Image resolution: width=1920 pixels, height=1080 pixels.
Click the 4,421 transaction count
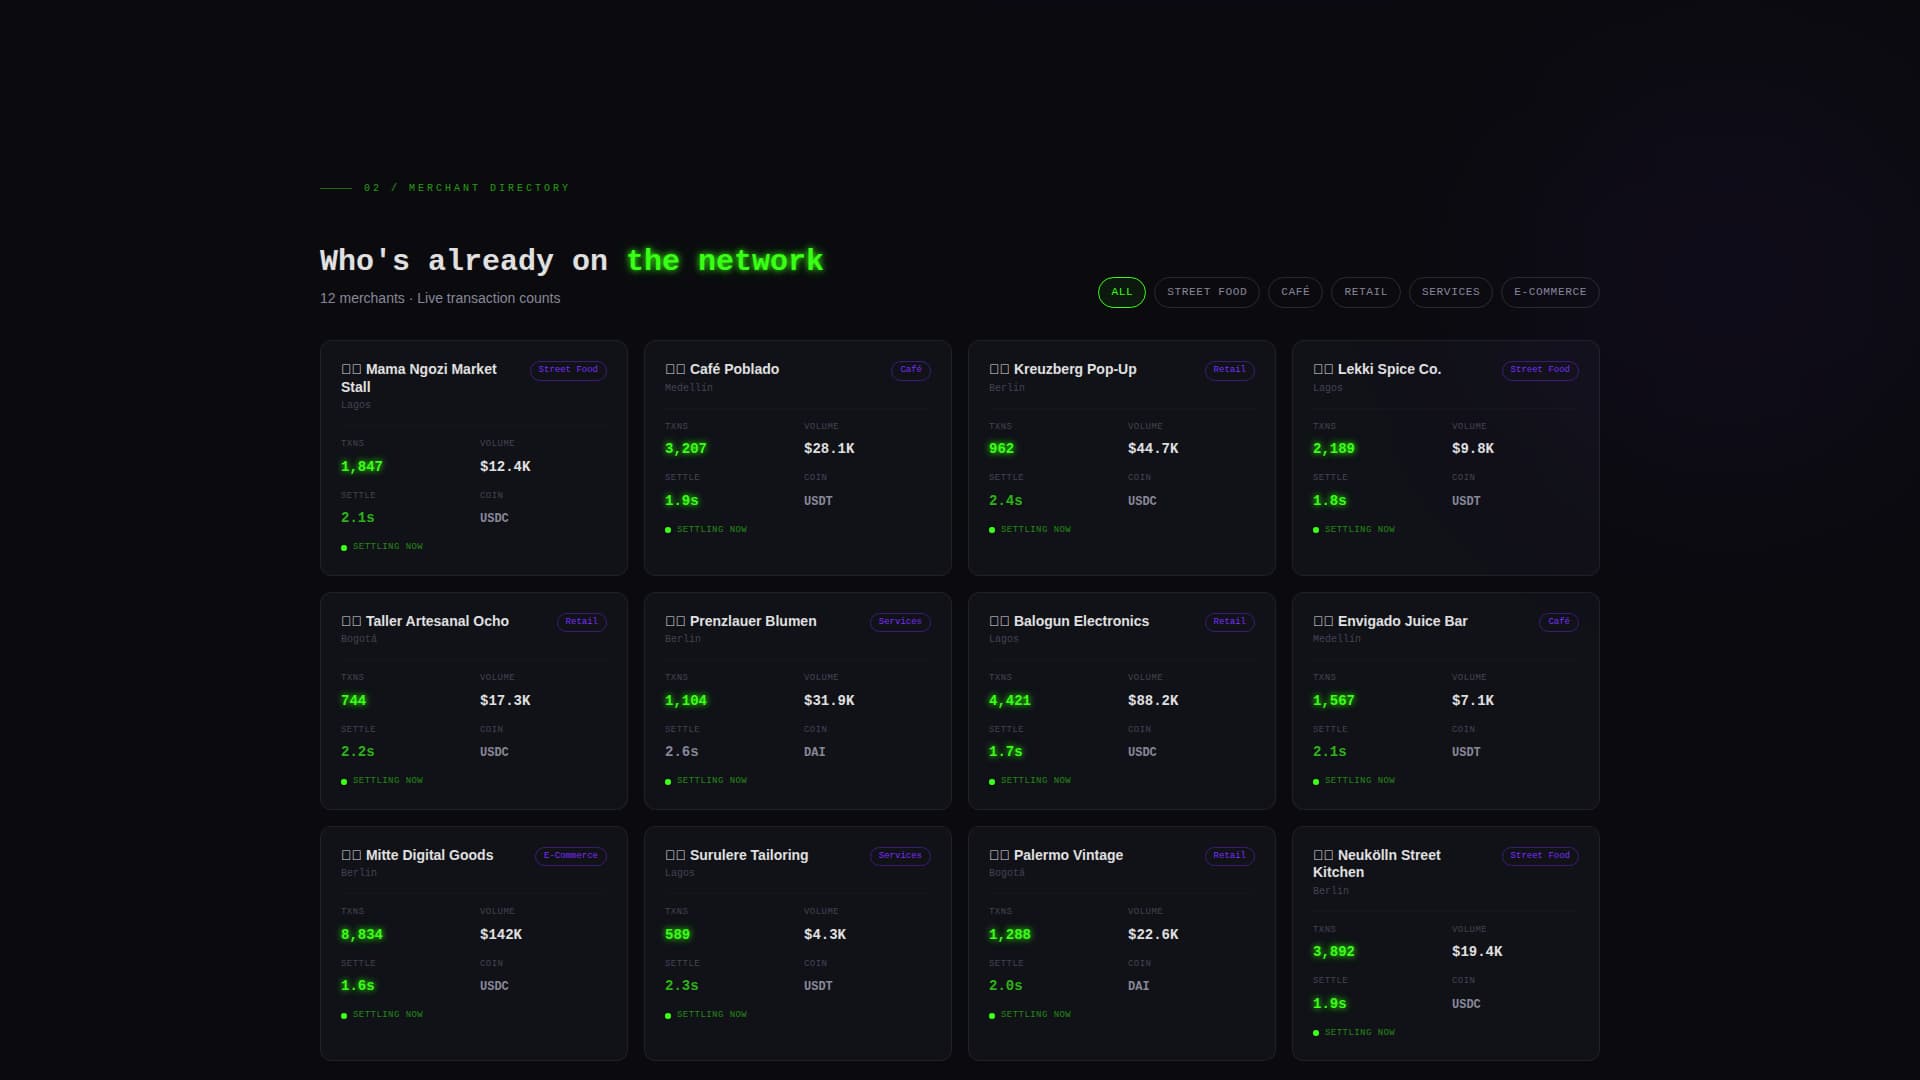click(1010, 701)
